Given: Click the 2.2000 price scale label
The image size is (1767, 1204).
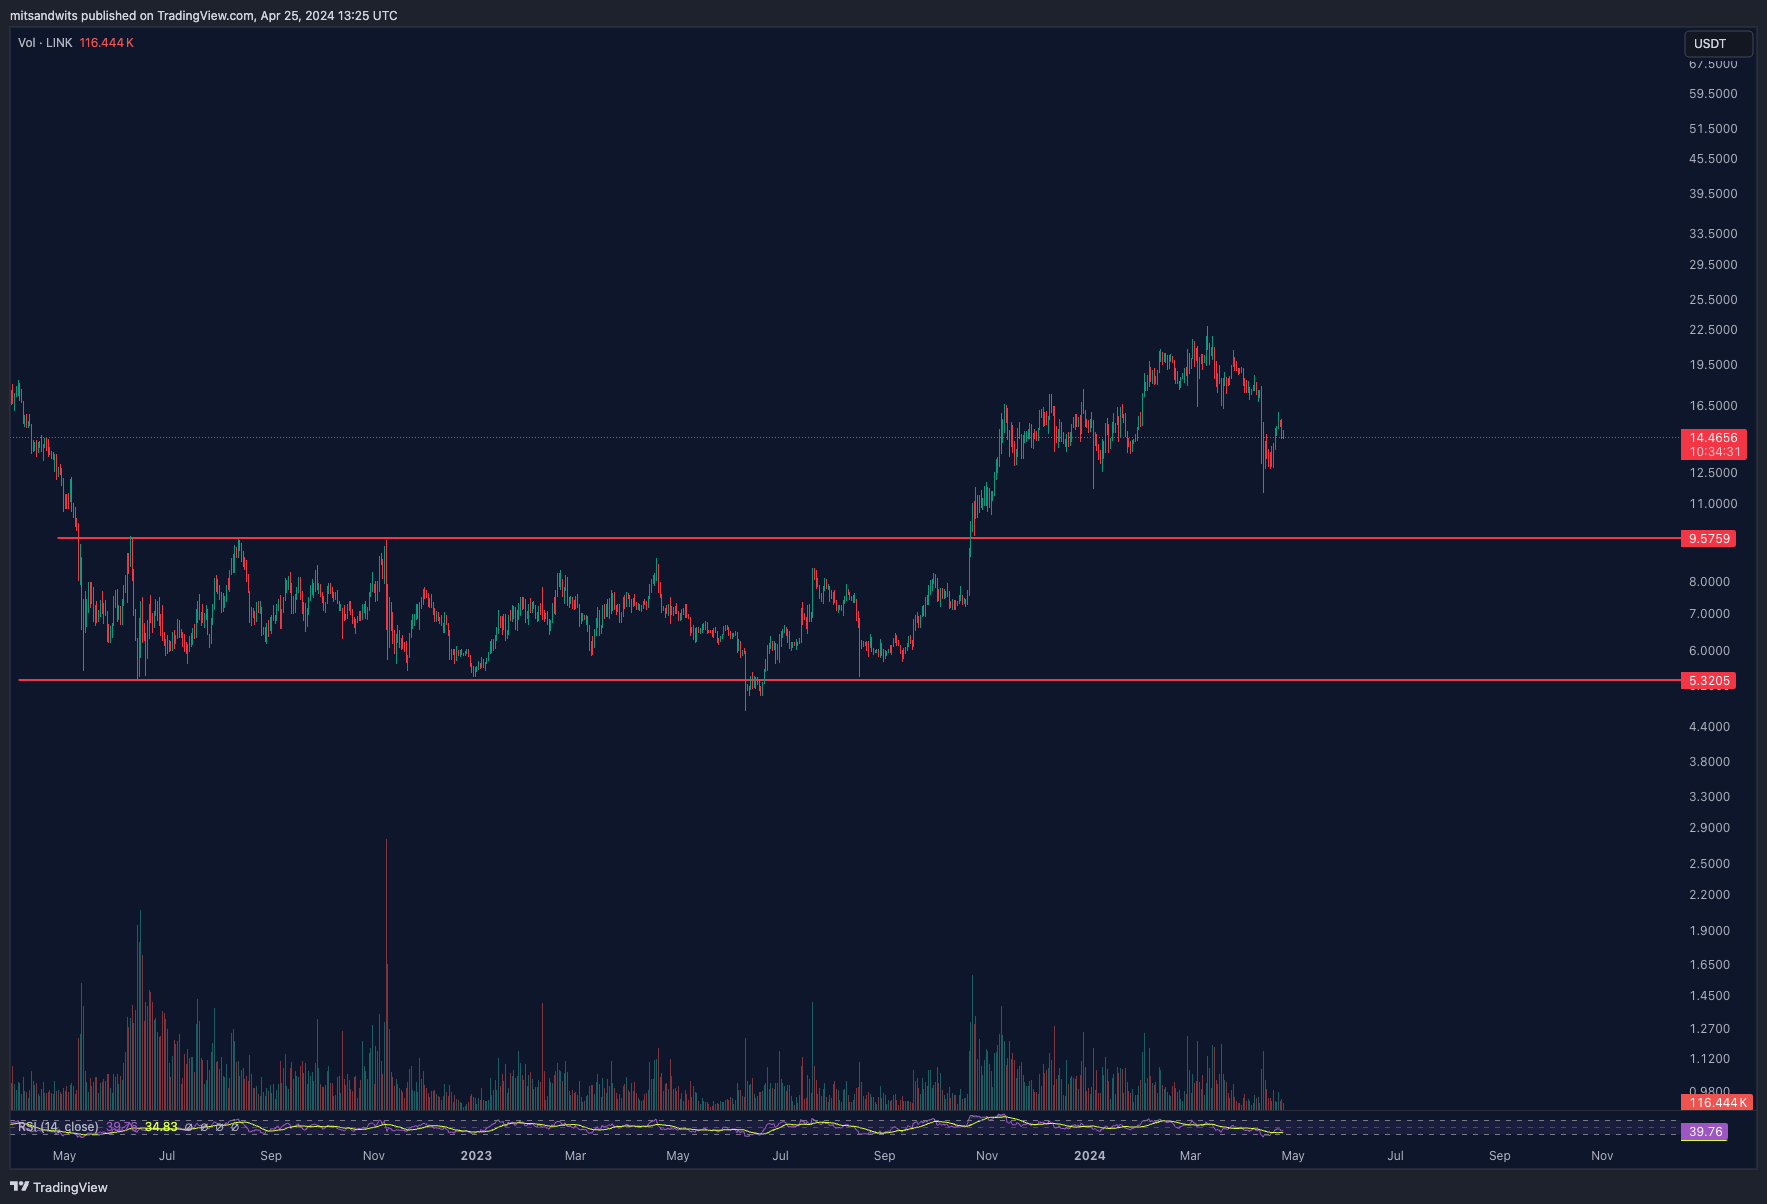Looking at the screenshot, I should pyautogui.click(x=1709, y=895).
